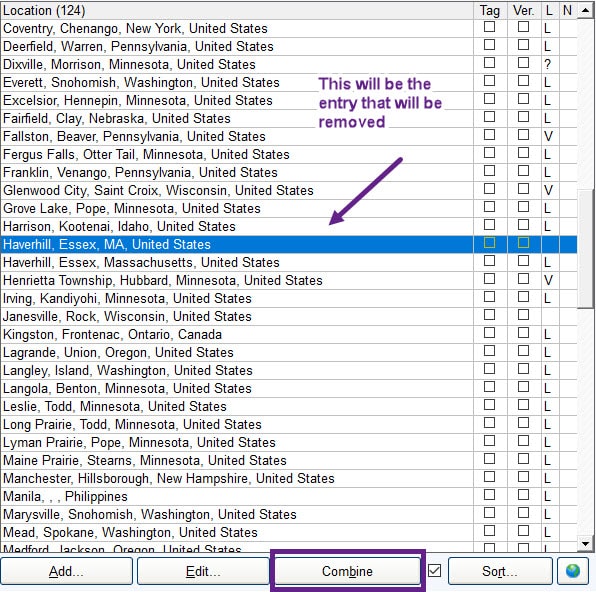Click the L status for Everett, Snohomish
596x592 pixels.
pos(547,83)
